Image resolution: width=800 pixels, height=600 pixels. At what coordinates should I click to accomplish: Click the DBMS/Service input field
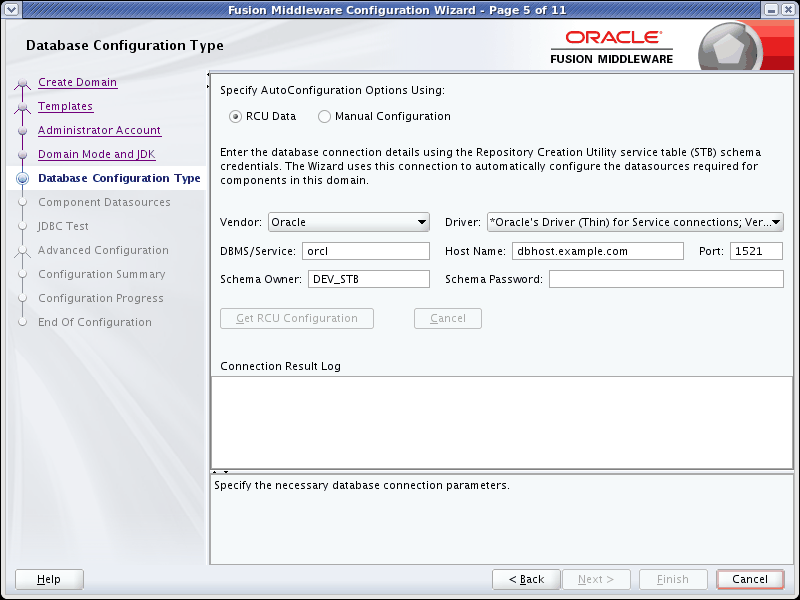(x=366, y=251)
